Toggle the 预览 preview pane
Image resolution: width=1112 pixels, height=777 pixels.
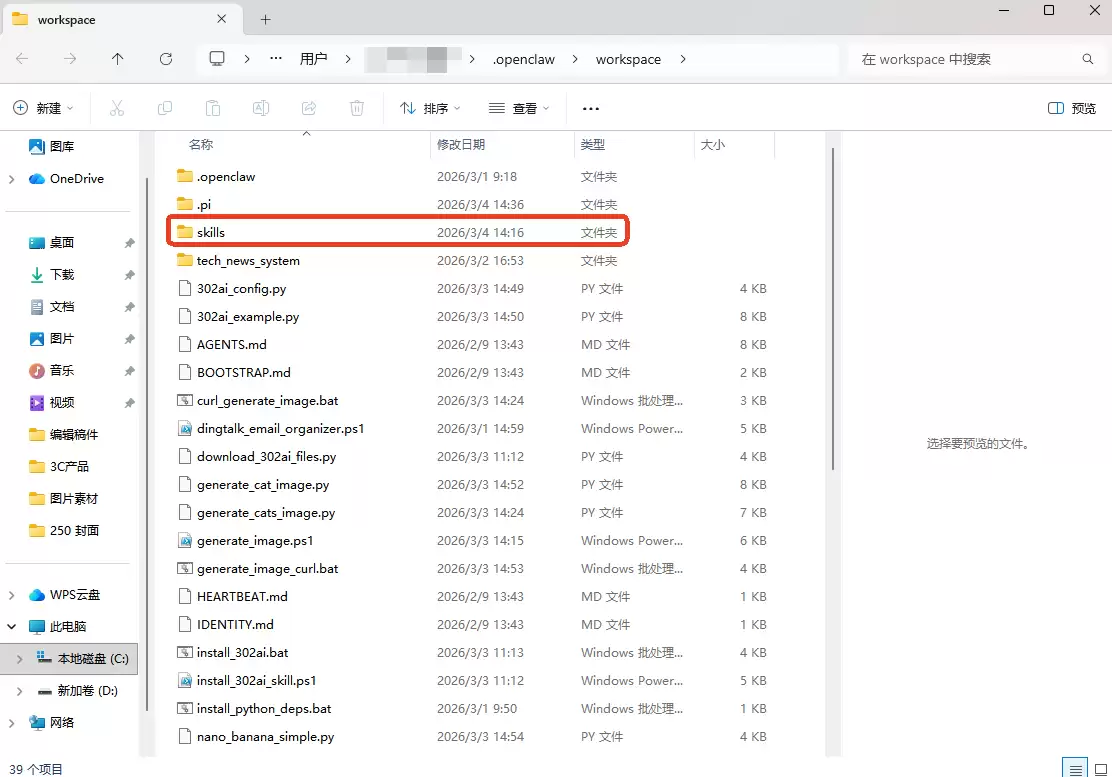[x=1072, y=108]
